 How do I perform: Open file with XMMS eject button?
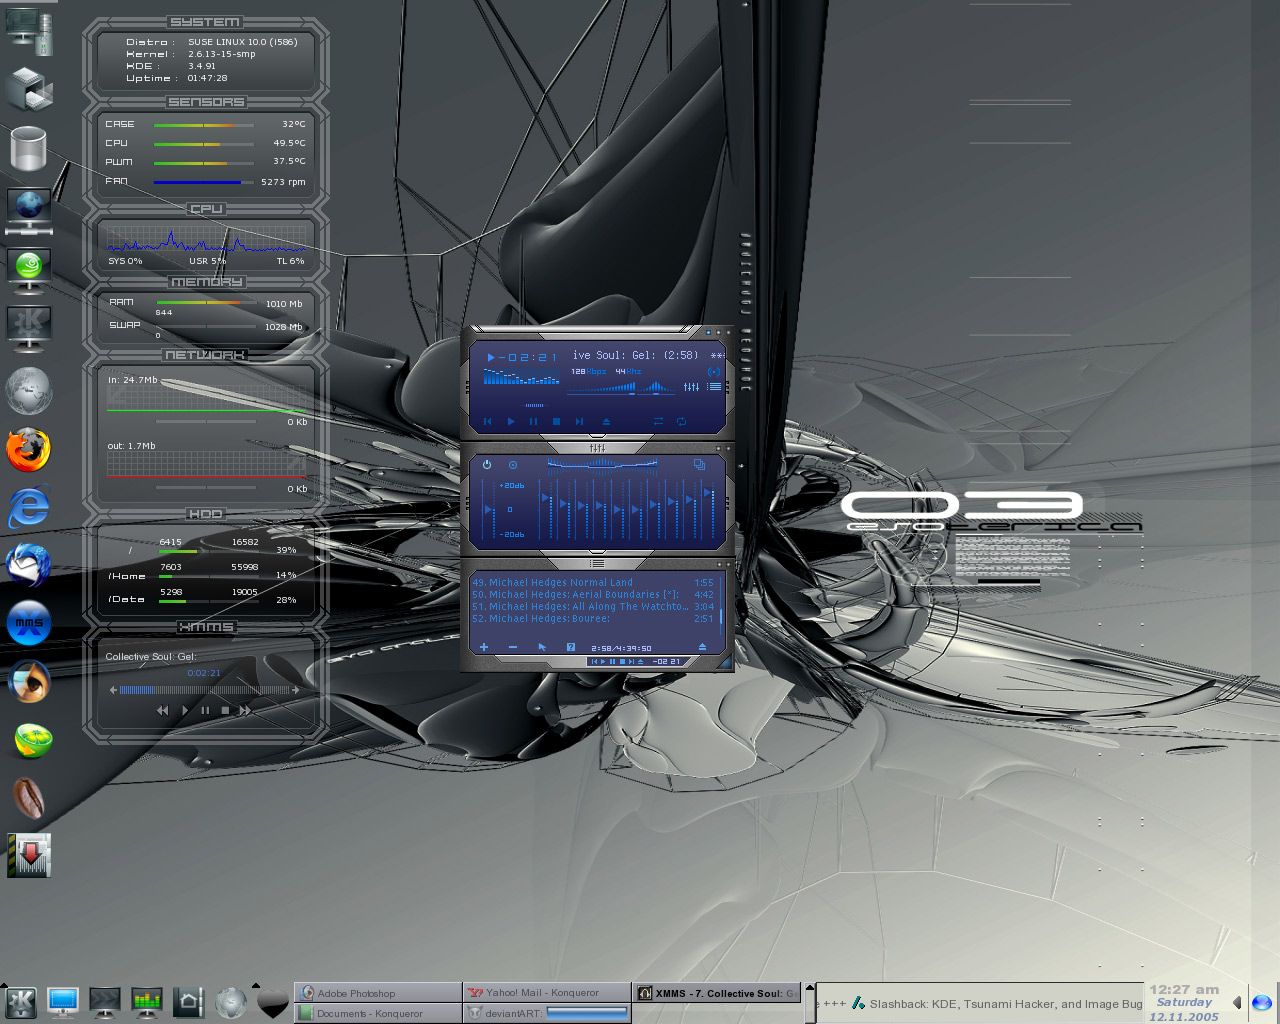pyautogui.click(x=606, y=422)
